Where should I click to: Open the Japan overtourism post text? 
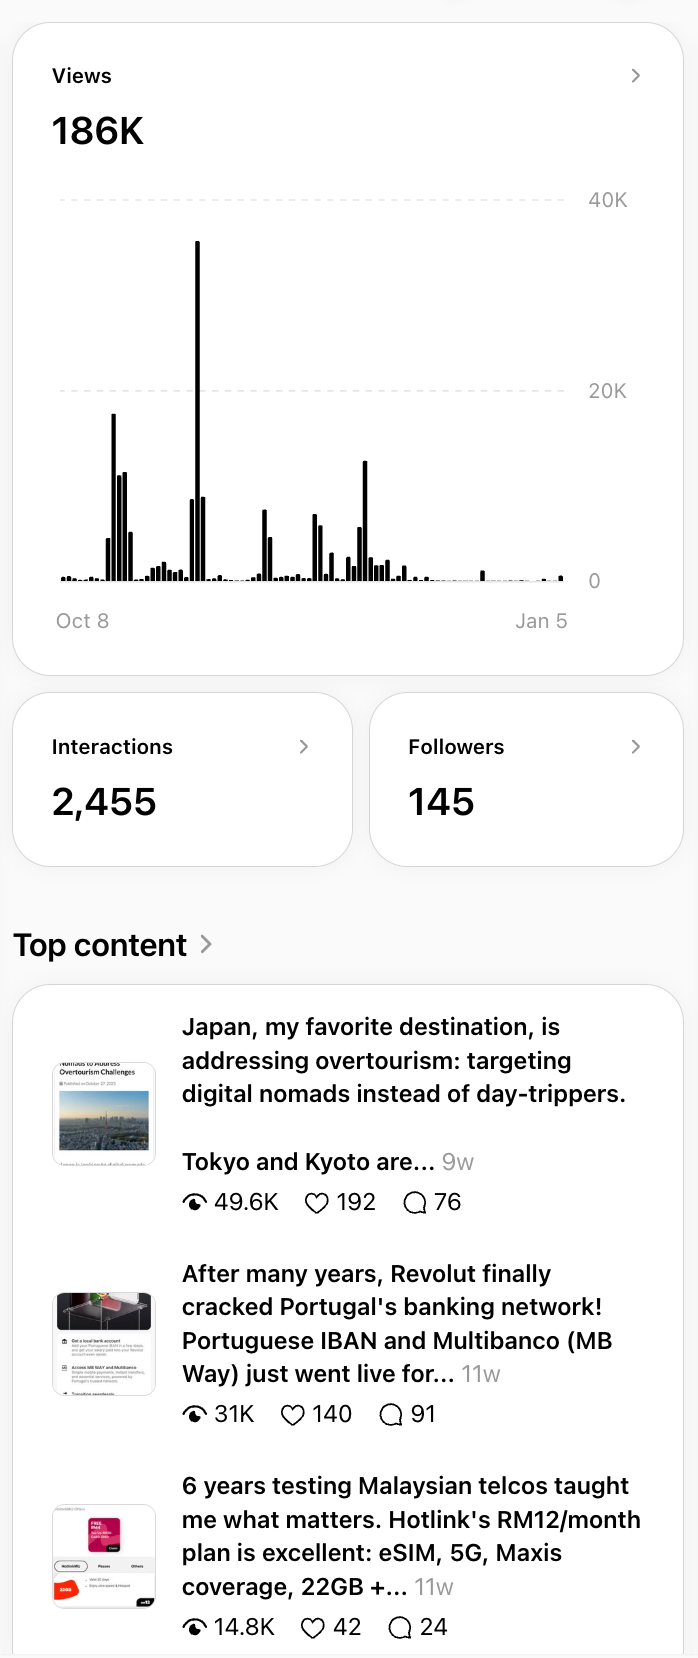tap(404, 1094)
